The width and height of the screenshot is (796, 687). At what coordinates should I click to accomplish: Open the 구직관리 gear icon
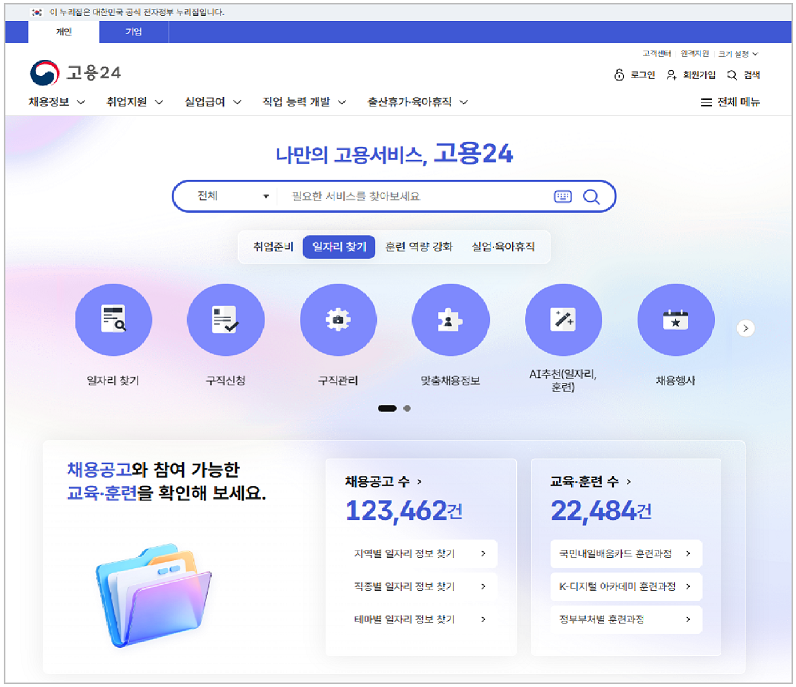coord(338,320)
